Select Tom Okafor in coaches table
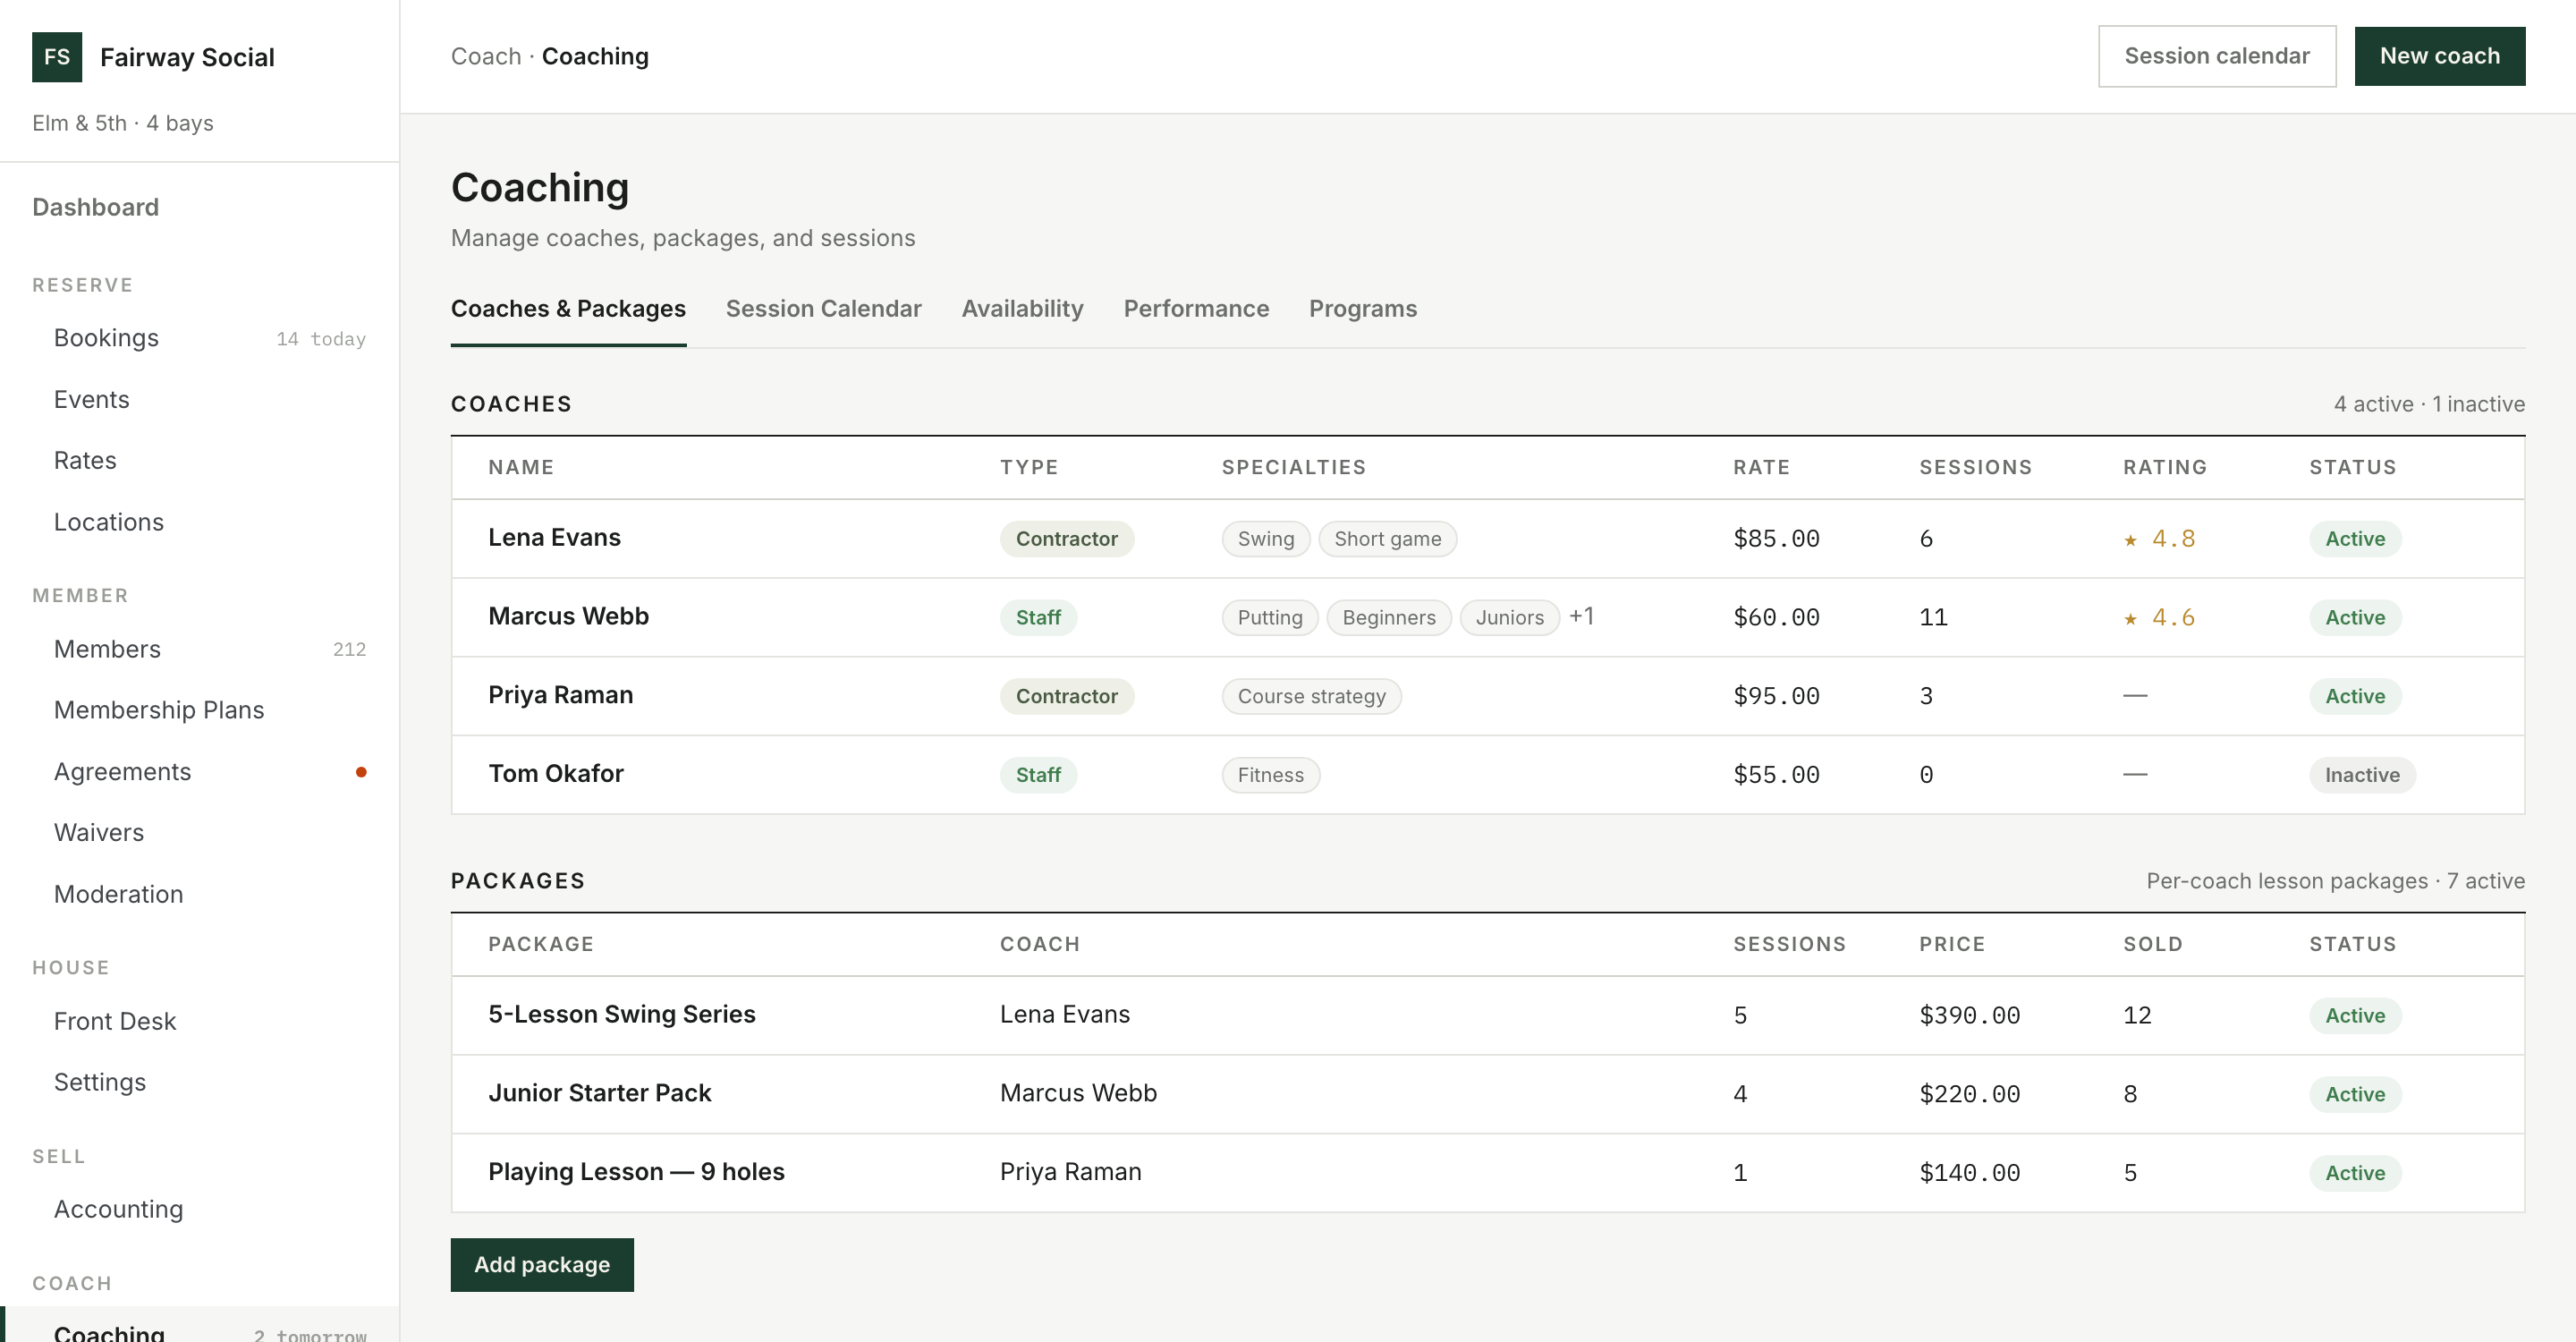2576x1342 pixels. 1487,774
